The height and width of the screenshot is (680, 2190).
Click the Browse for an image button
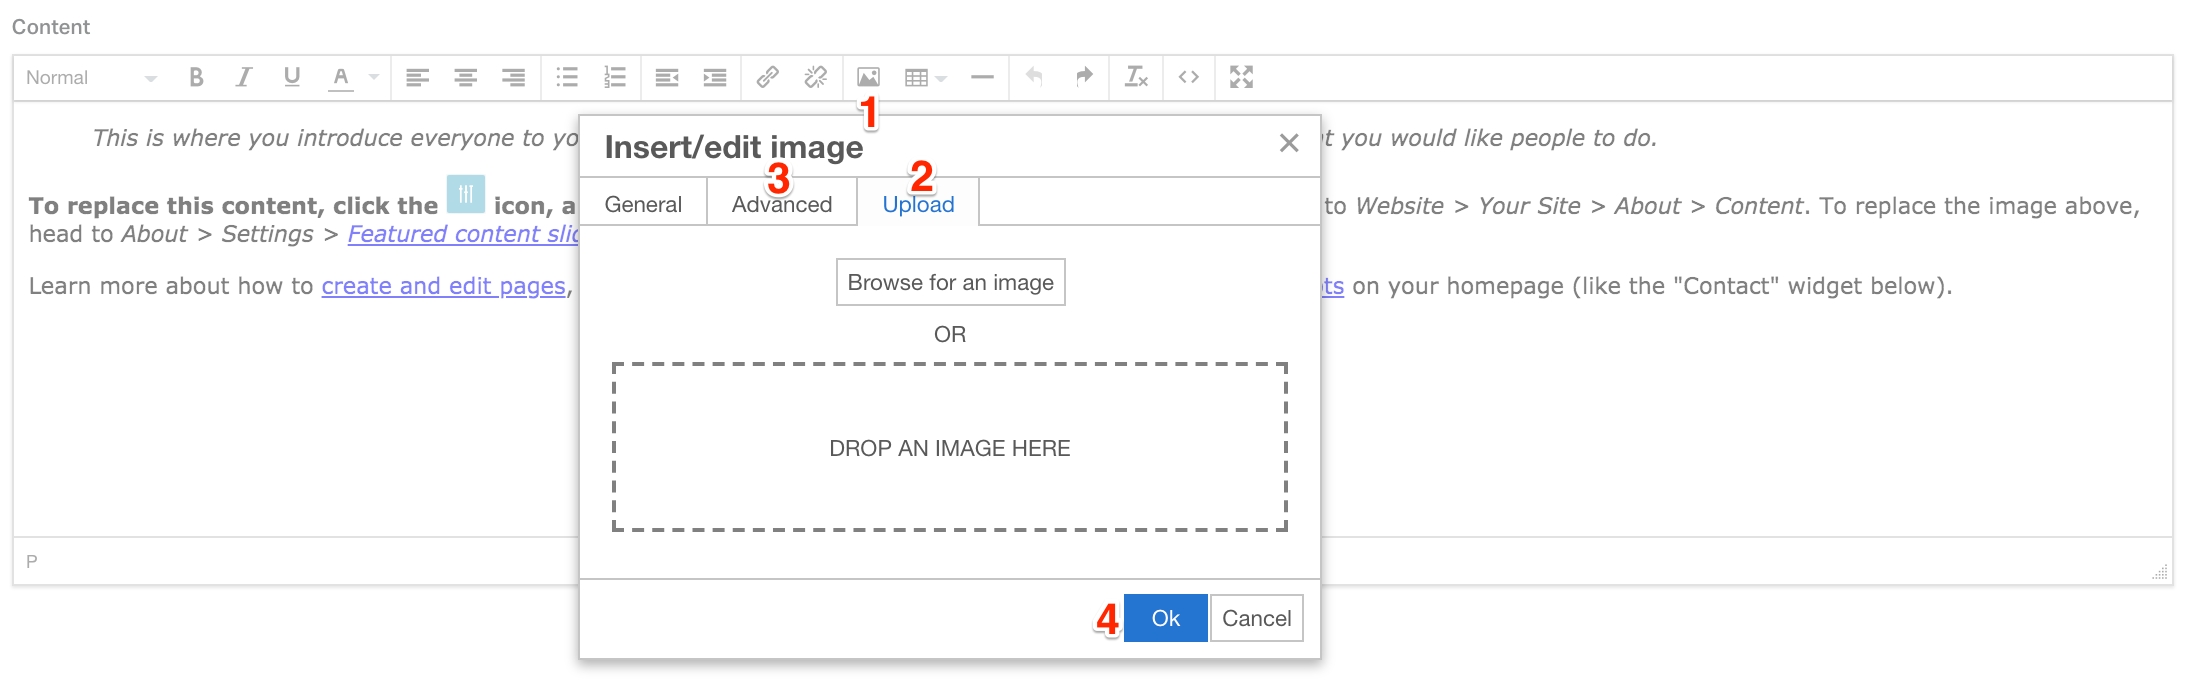pyautogui.click(x=950, y=282)
